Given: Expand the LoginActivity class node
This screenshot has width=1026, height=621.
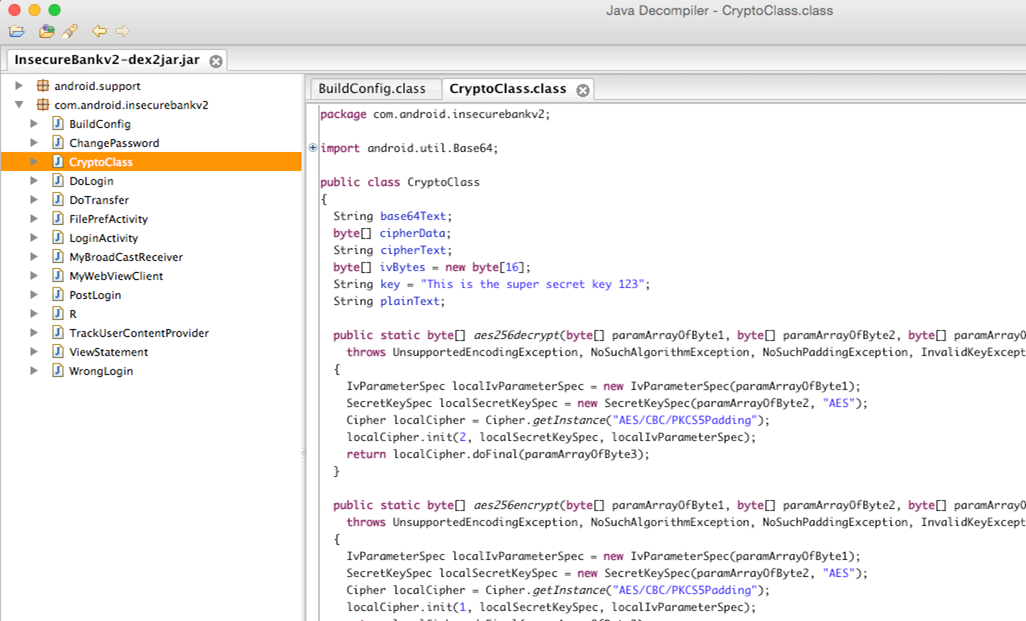Looking at the screenshot, I should click(x=34, y=238).
